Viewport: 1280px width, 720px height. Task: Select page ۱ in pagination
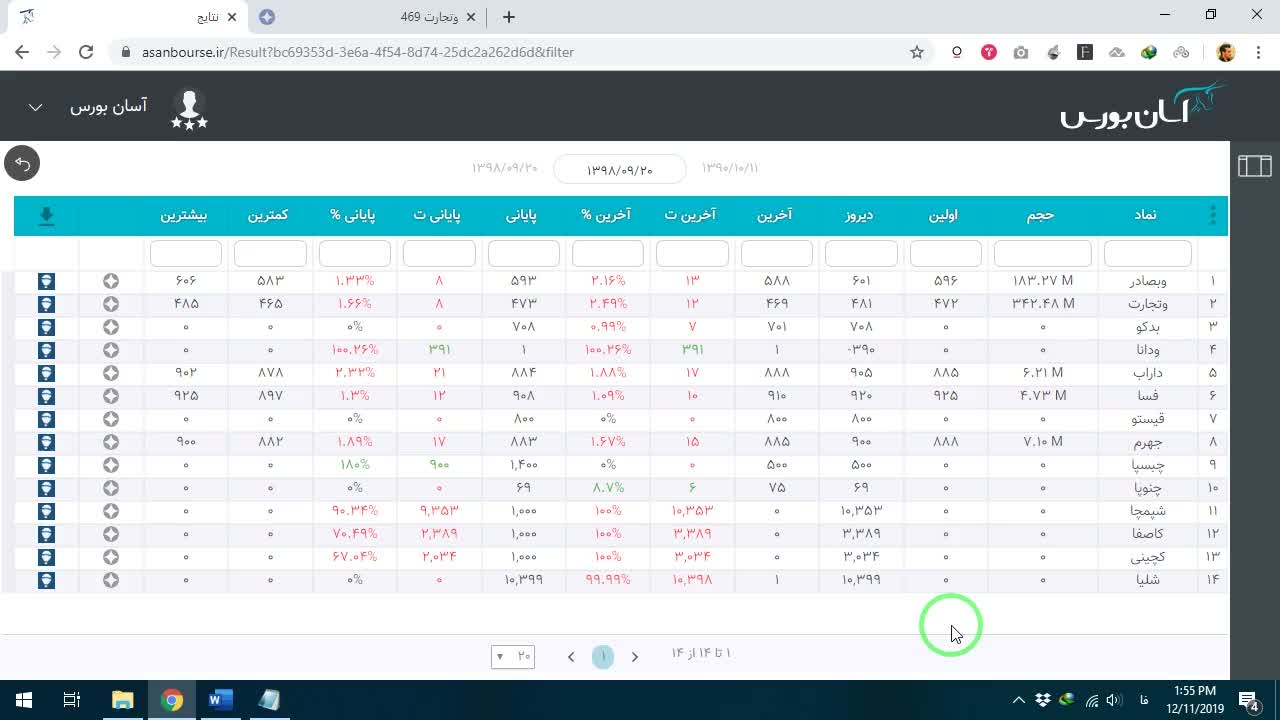point(603,656)
